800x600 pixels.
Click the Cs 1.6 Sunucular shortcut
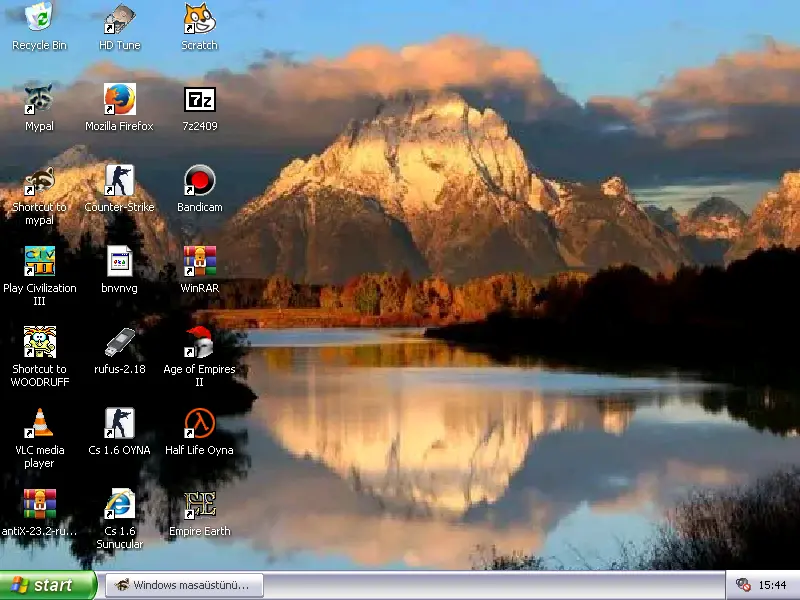pyautogui.click(x=119, y=504)
